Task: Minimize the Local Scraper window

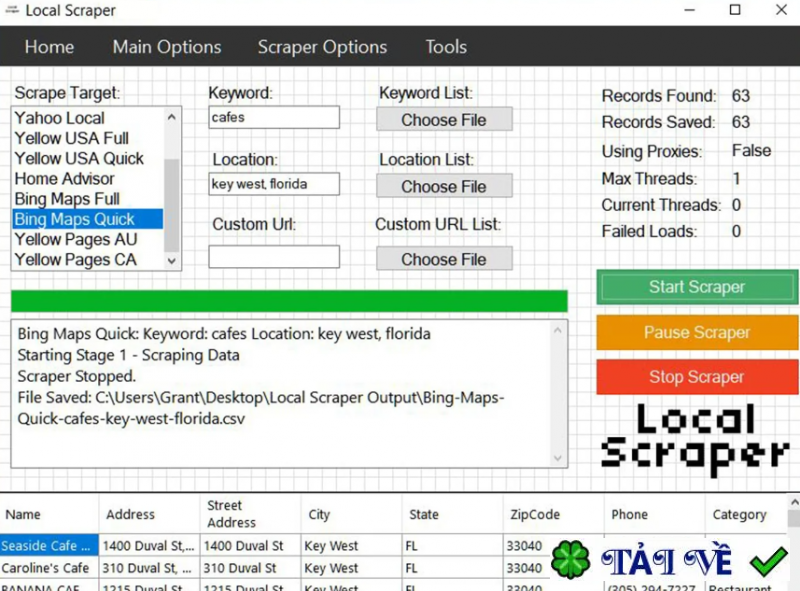Action: (690, 10)
